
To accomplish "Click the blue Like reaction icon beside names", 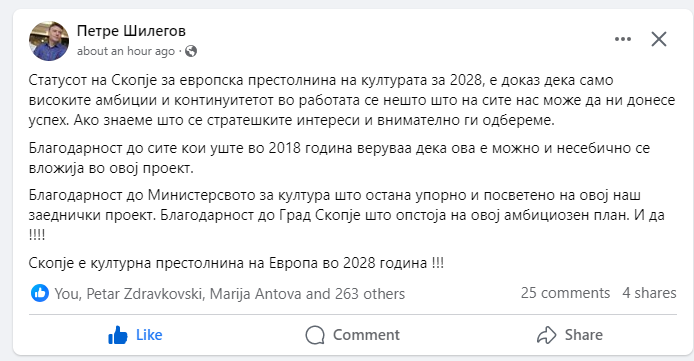I will [40, 293].
